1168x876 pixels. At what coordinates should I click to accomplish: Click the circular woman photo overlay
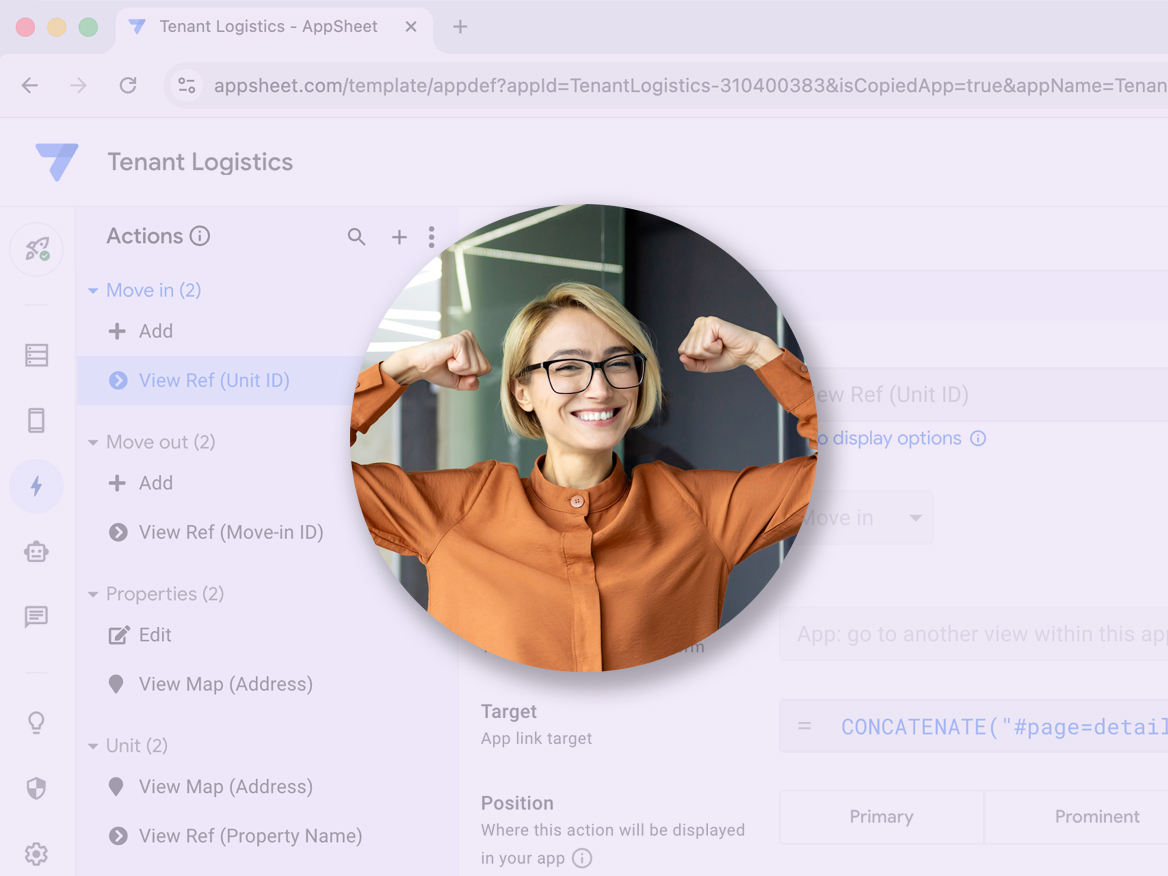click(585, 438)
